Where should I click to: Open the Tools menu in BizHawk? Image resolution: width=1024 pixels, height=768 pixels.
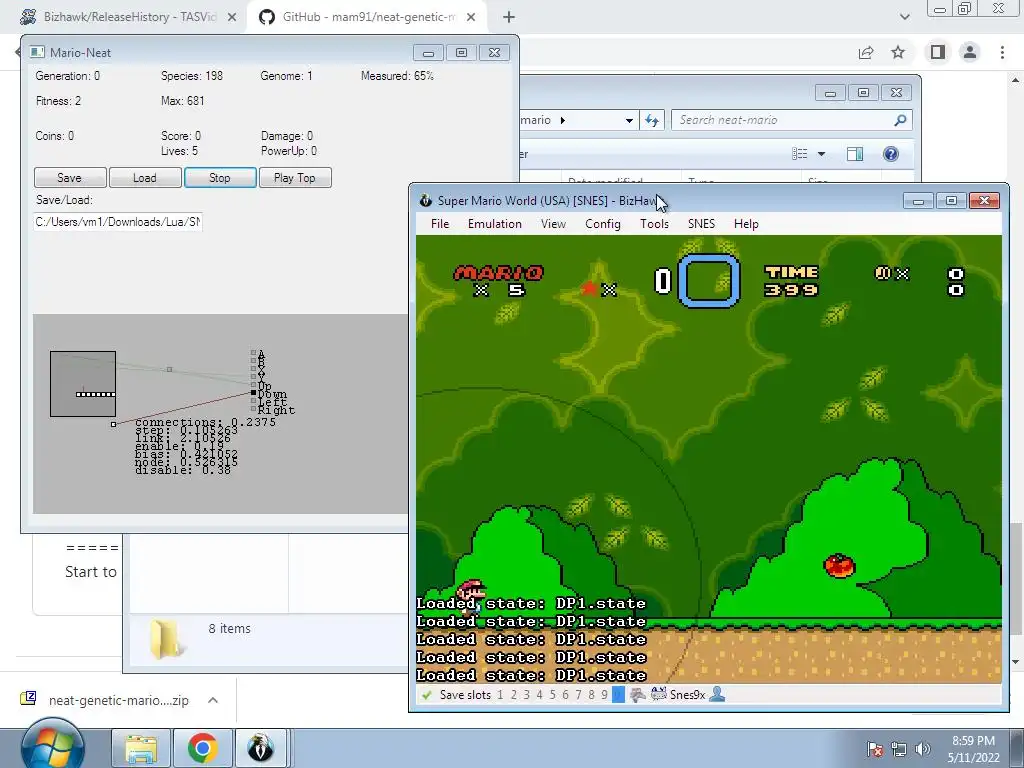[x=654, y=224]
